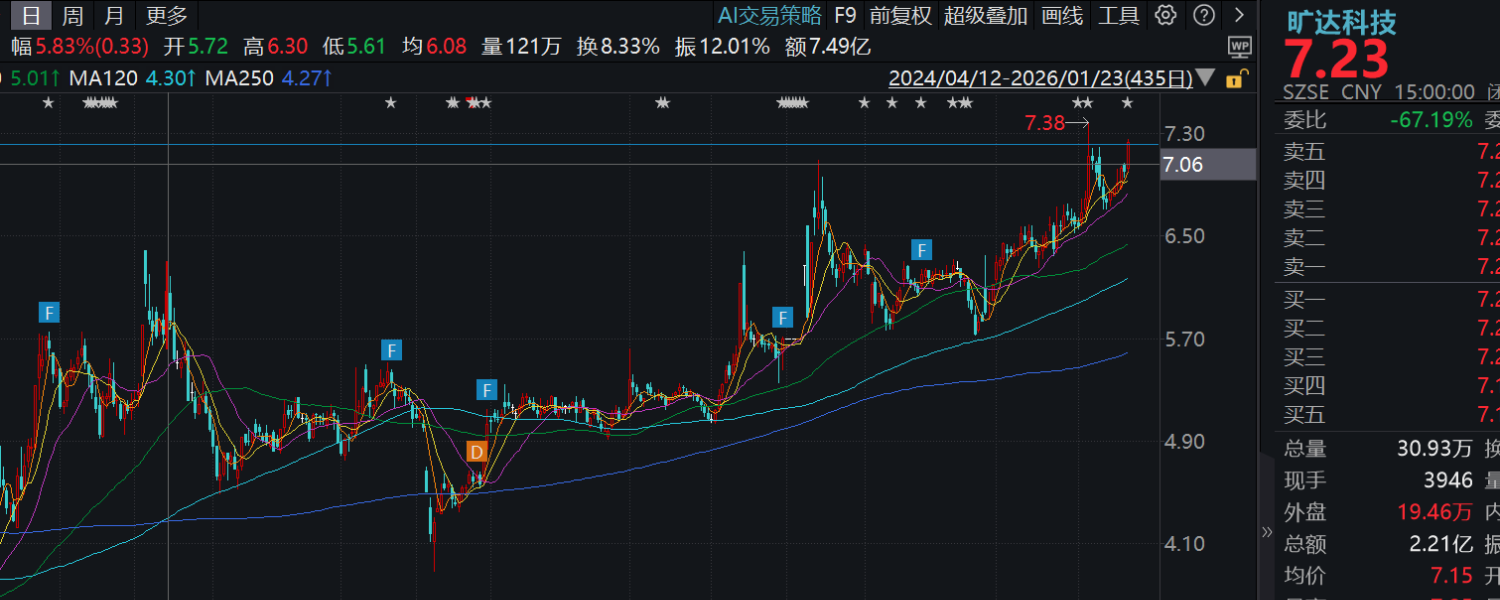
Task: Click the star above the 7.38 high
Action: (1082, 103)
